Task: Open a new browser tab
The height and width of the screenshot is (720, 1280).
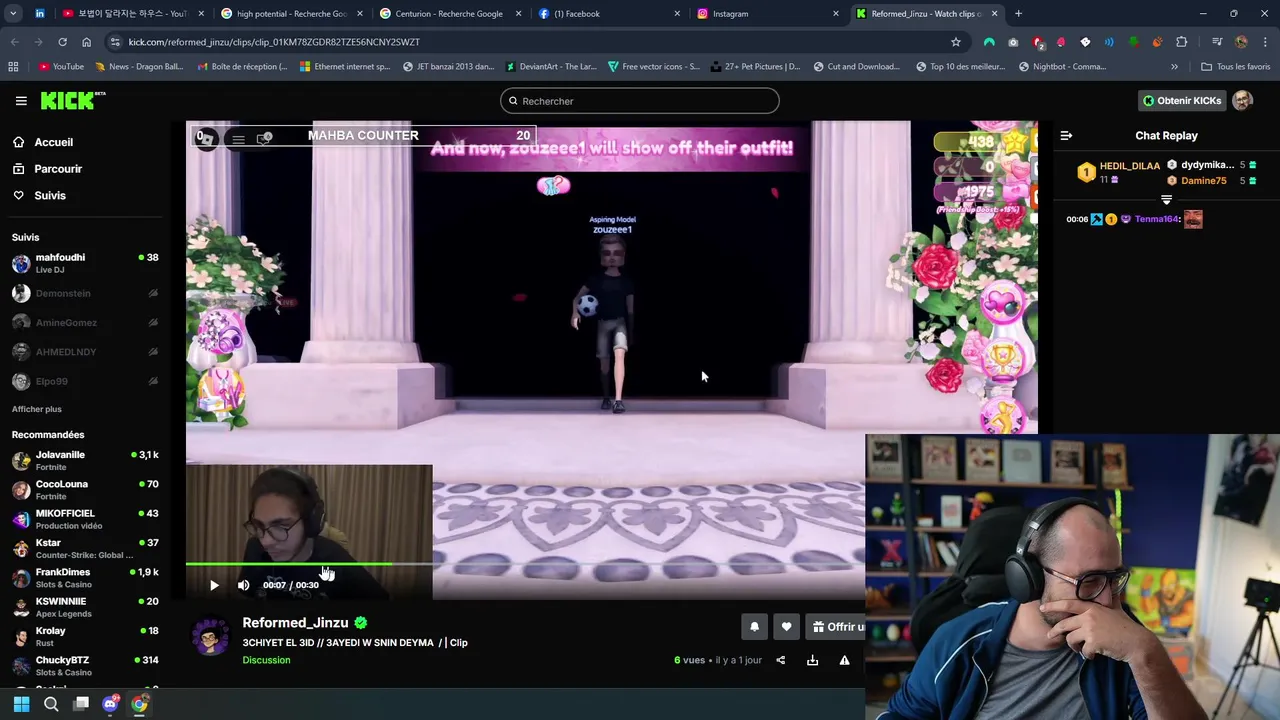Action: [1018, 14]
